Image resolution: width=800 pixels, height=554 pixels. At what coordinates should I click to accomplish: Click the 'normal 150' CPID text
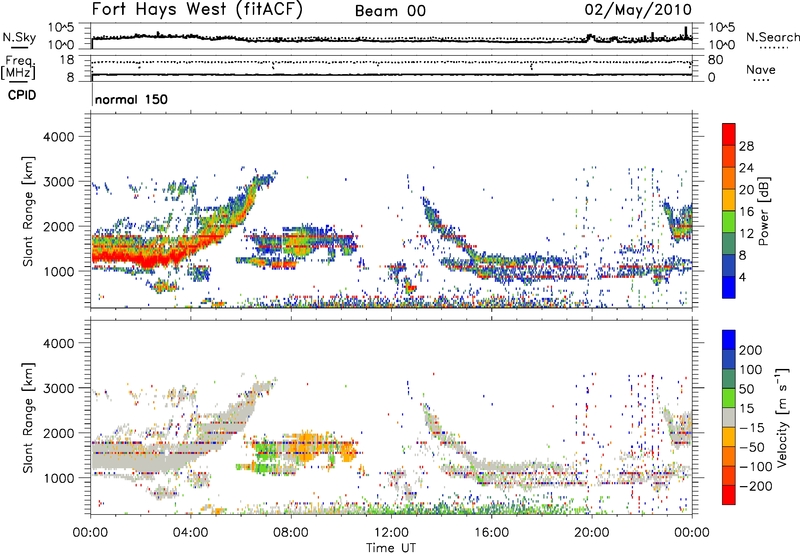click(131, 99)
